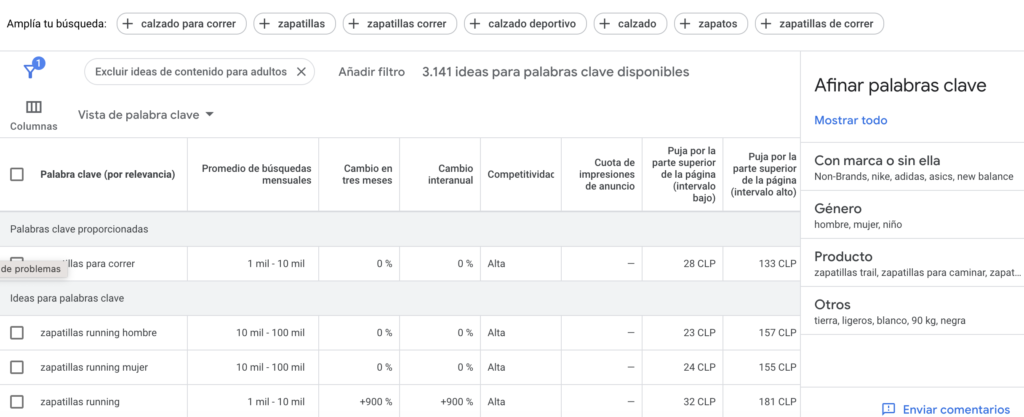Open the filter funnel icon

point(31,71)
